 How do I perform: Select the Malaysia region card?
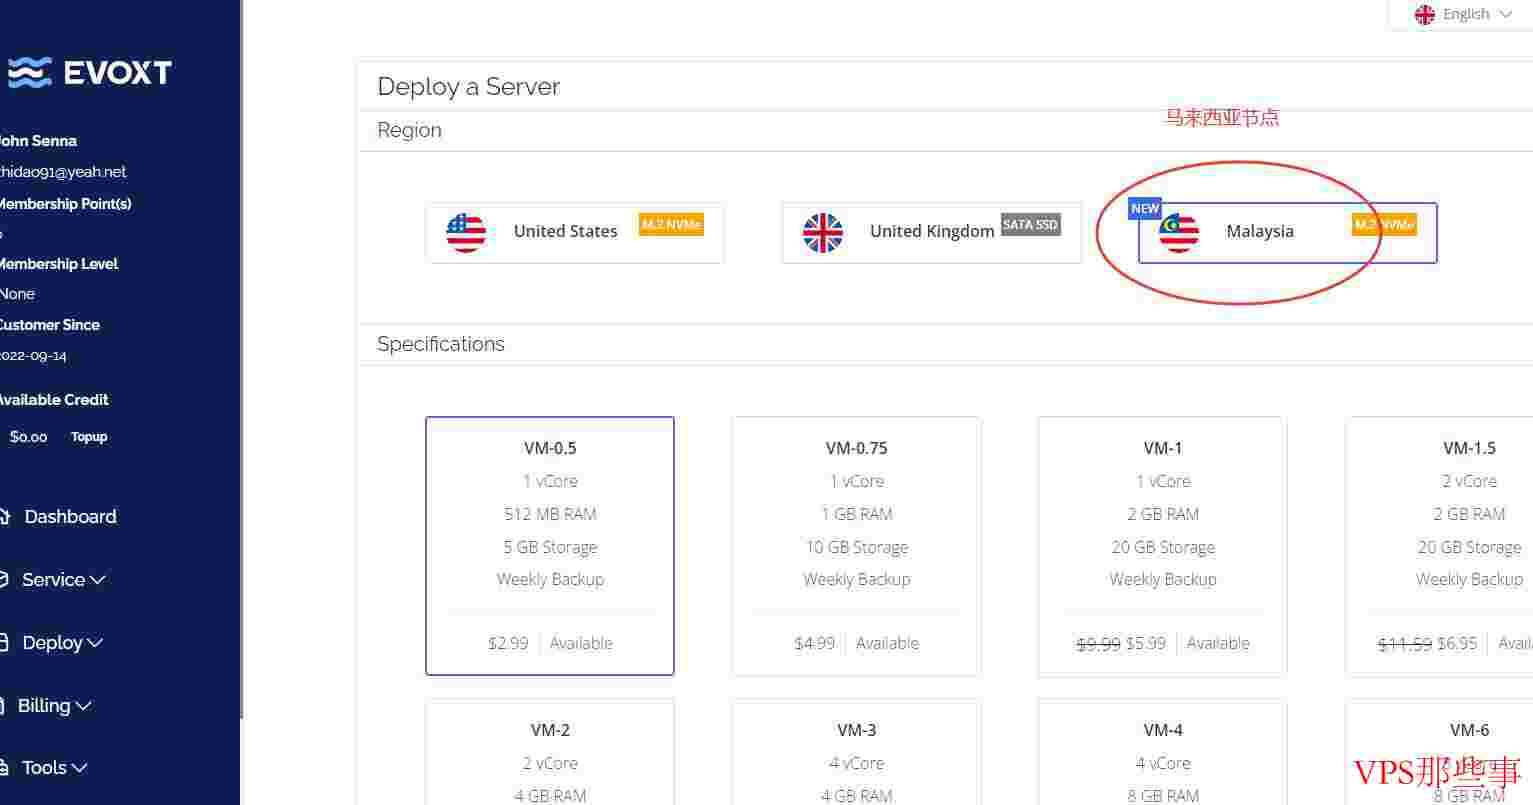[1288, 233]
